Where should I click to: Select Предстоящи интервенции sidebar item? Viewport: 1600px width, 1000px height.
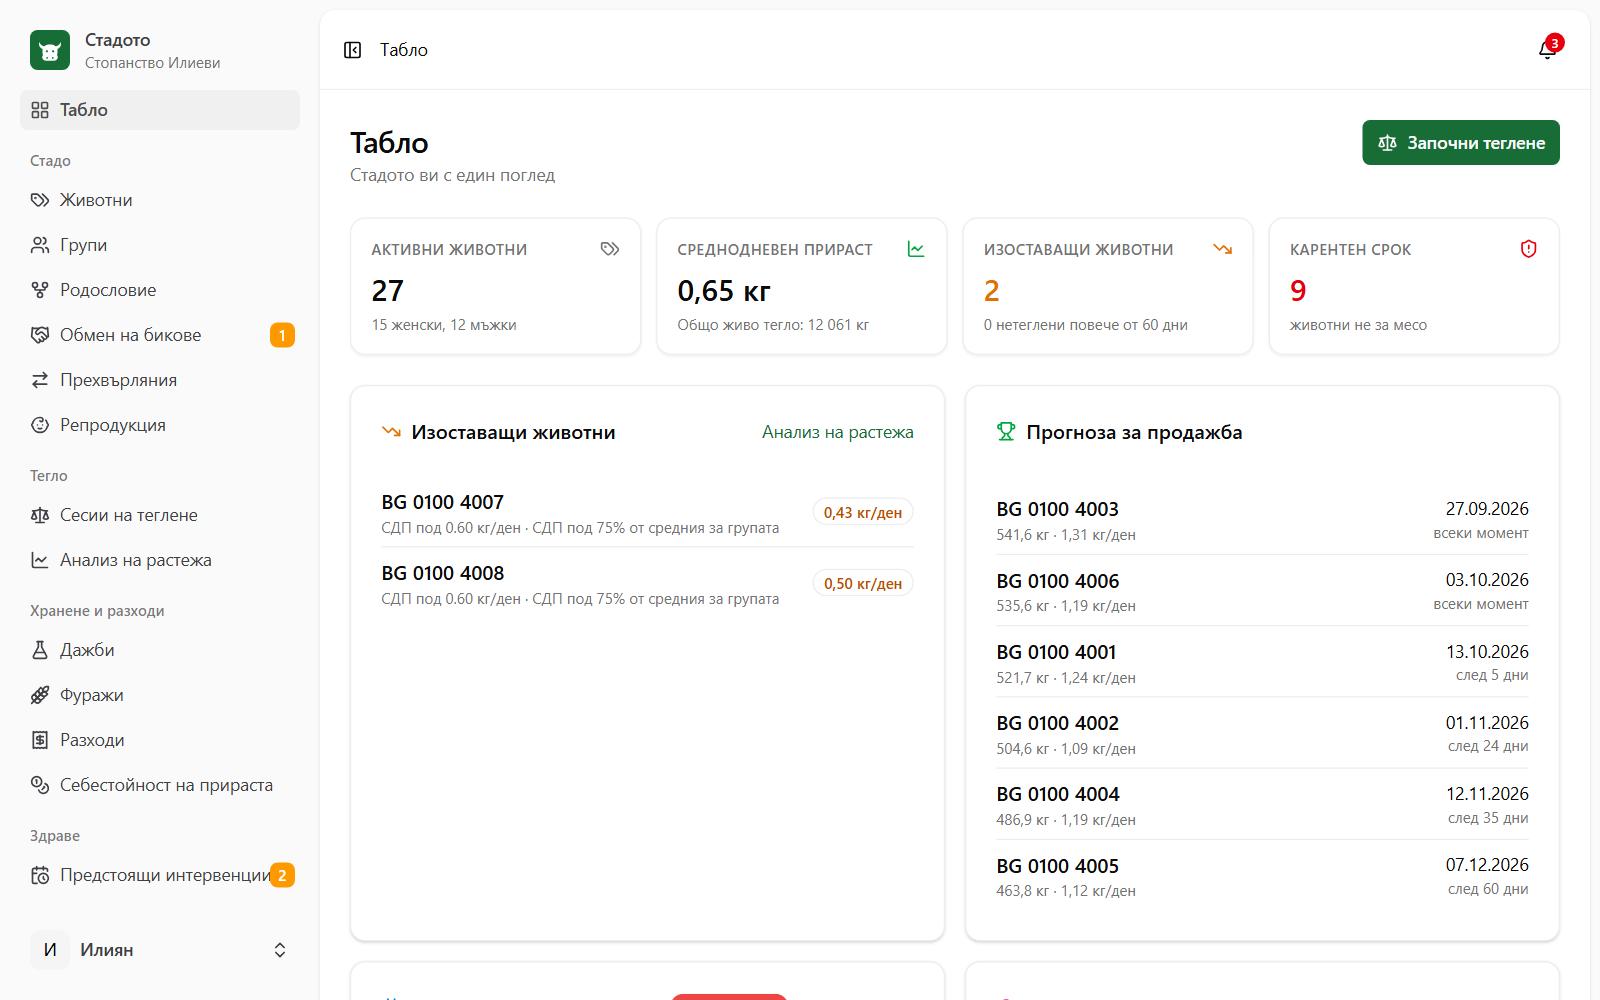click(160, 875)
